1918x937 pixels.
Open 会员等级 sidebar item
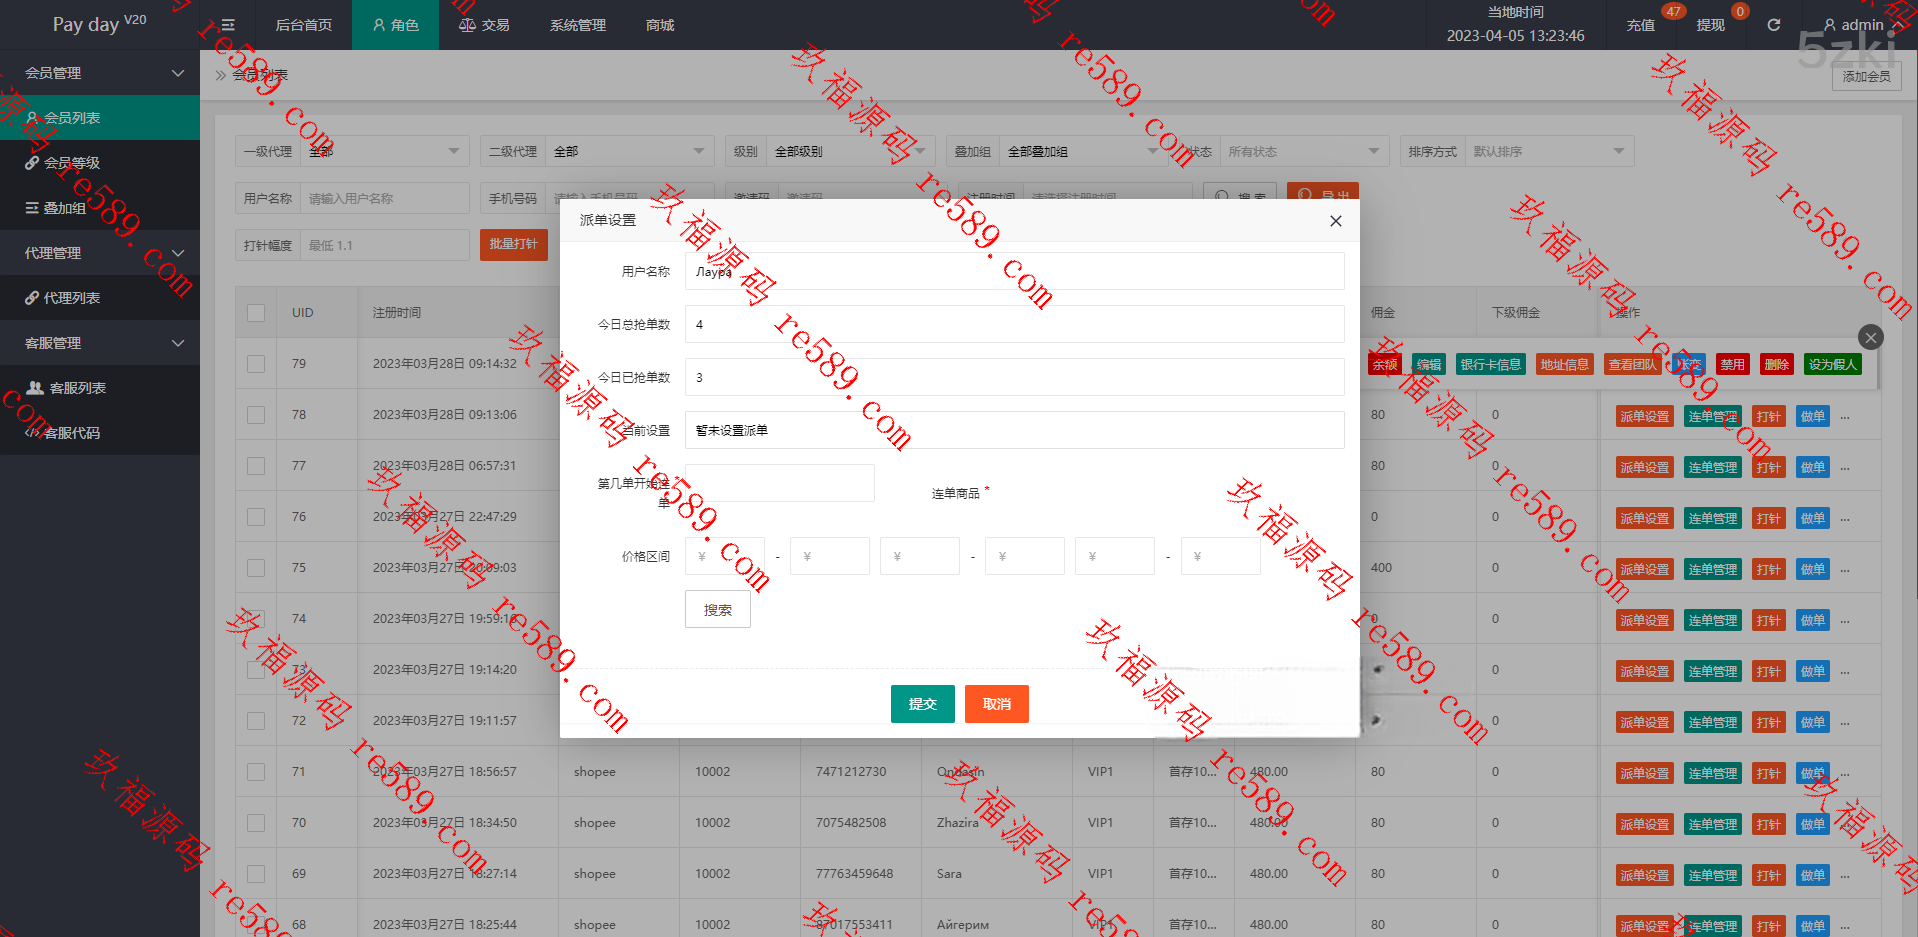[72, 163]
